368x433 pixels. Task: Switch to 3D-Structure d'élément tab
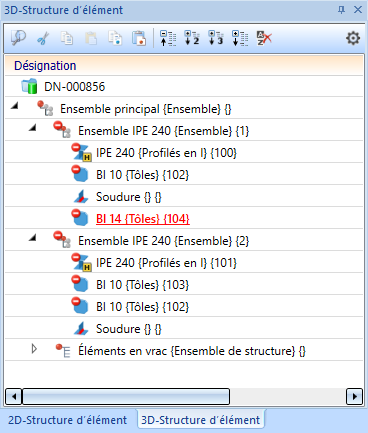(x=201, y=420)
